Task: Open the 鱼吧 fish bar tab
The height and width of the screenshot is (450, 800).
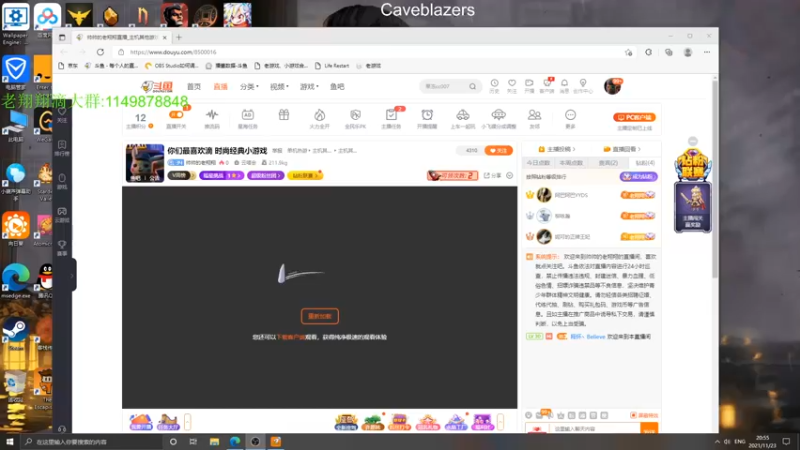Action: pos(337,87)
